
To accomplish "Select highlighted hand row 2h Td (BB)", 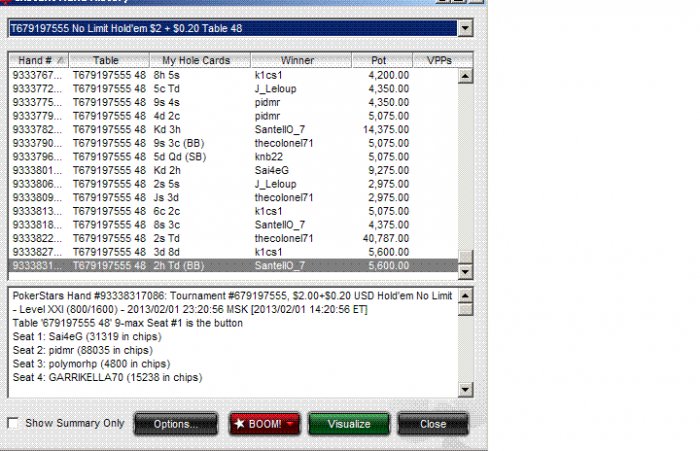I will tap(233, 266).
